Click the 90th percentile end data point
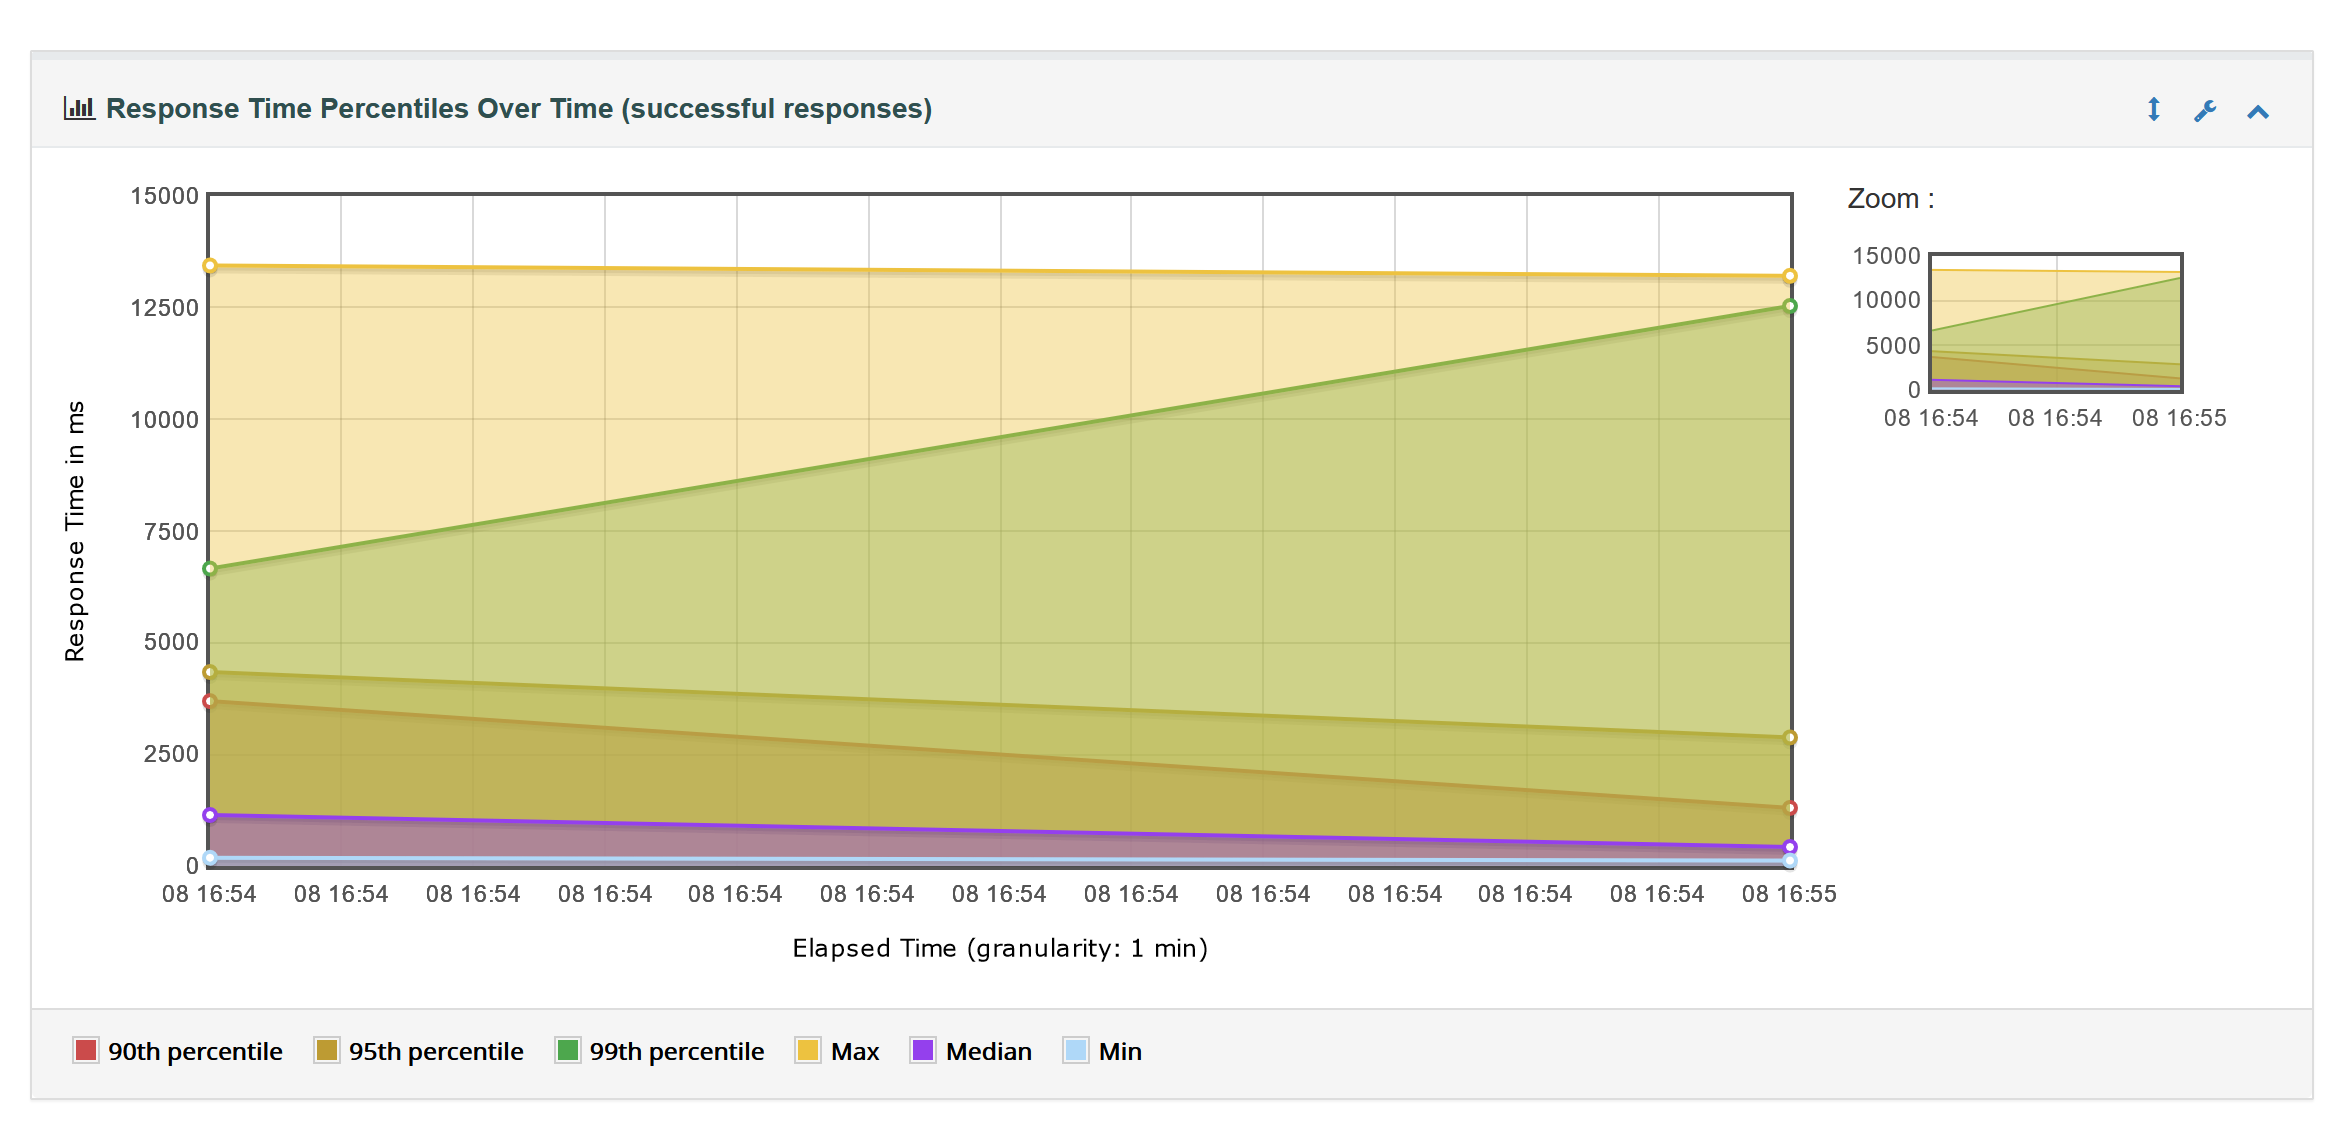This screenshot has height=1139, width=2344. [x=1790, y=808]
